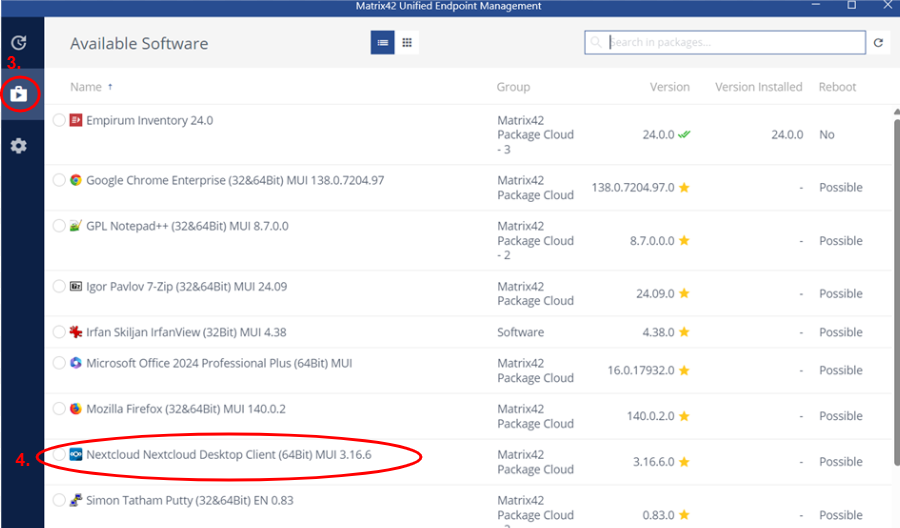Click the star next to Notepad++ version 8.7.0.0.0
Image resolution: width=900 pixels, height=528 pixels.
click(x=684, y=240)
